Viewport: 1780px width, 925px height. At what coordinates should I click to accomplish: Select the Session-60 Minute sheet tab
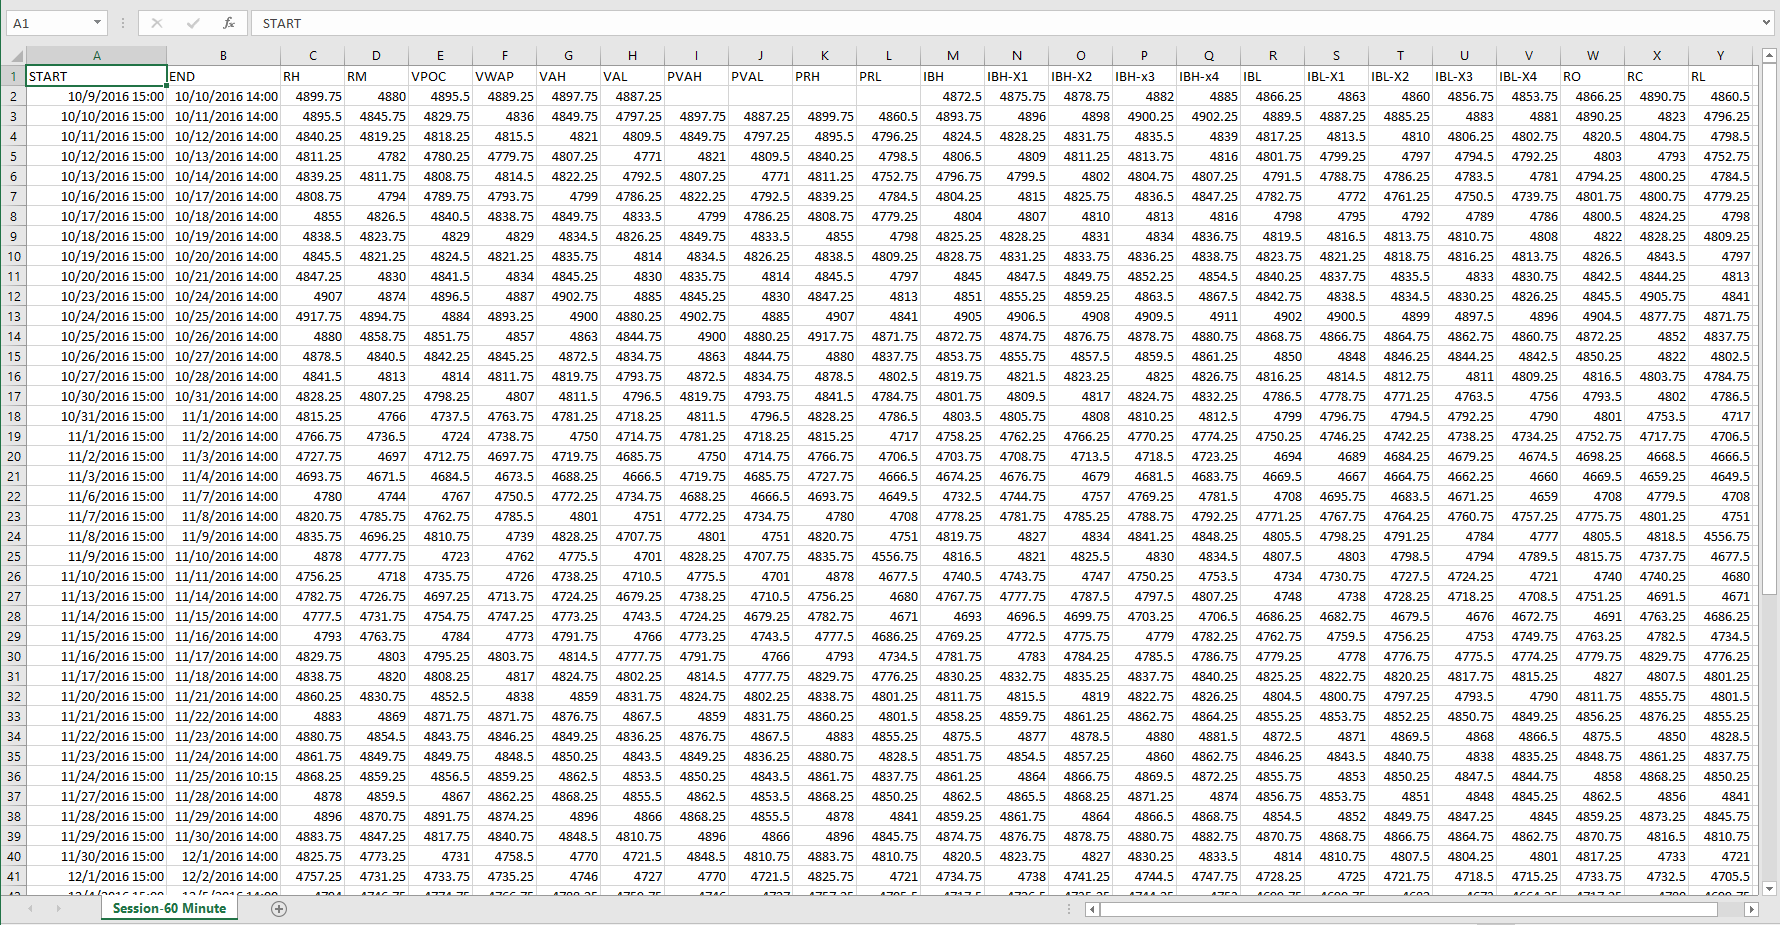(169, 908)
